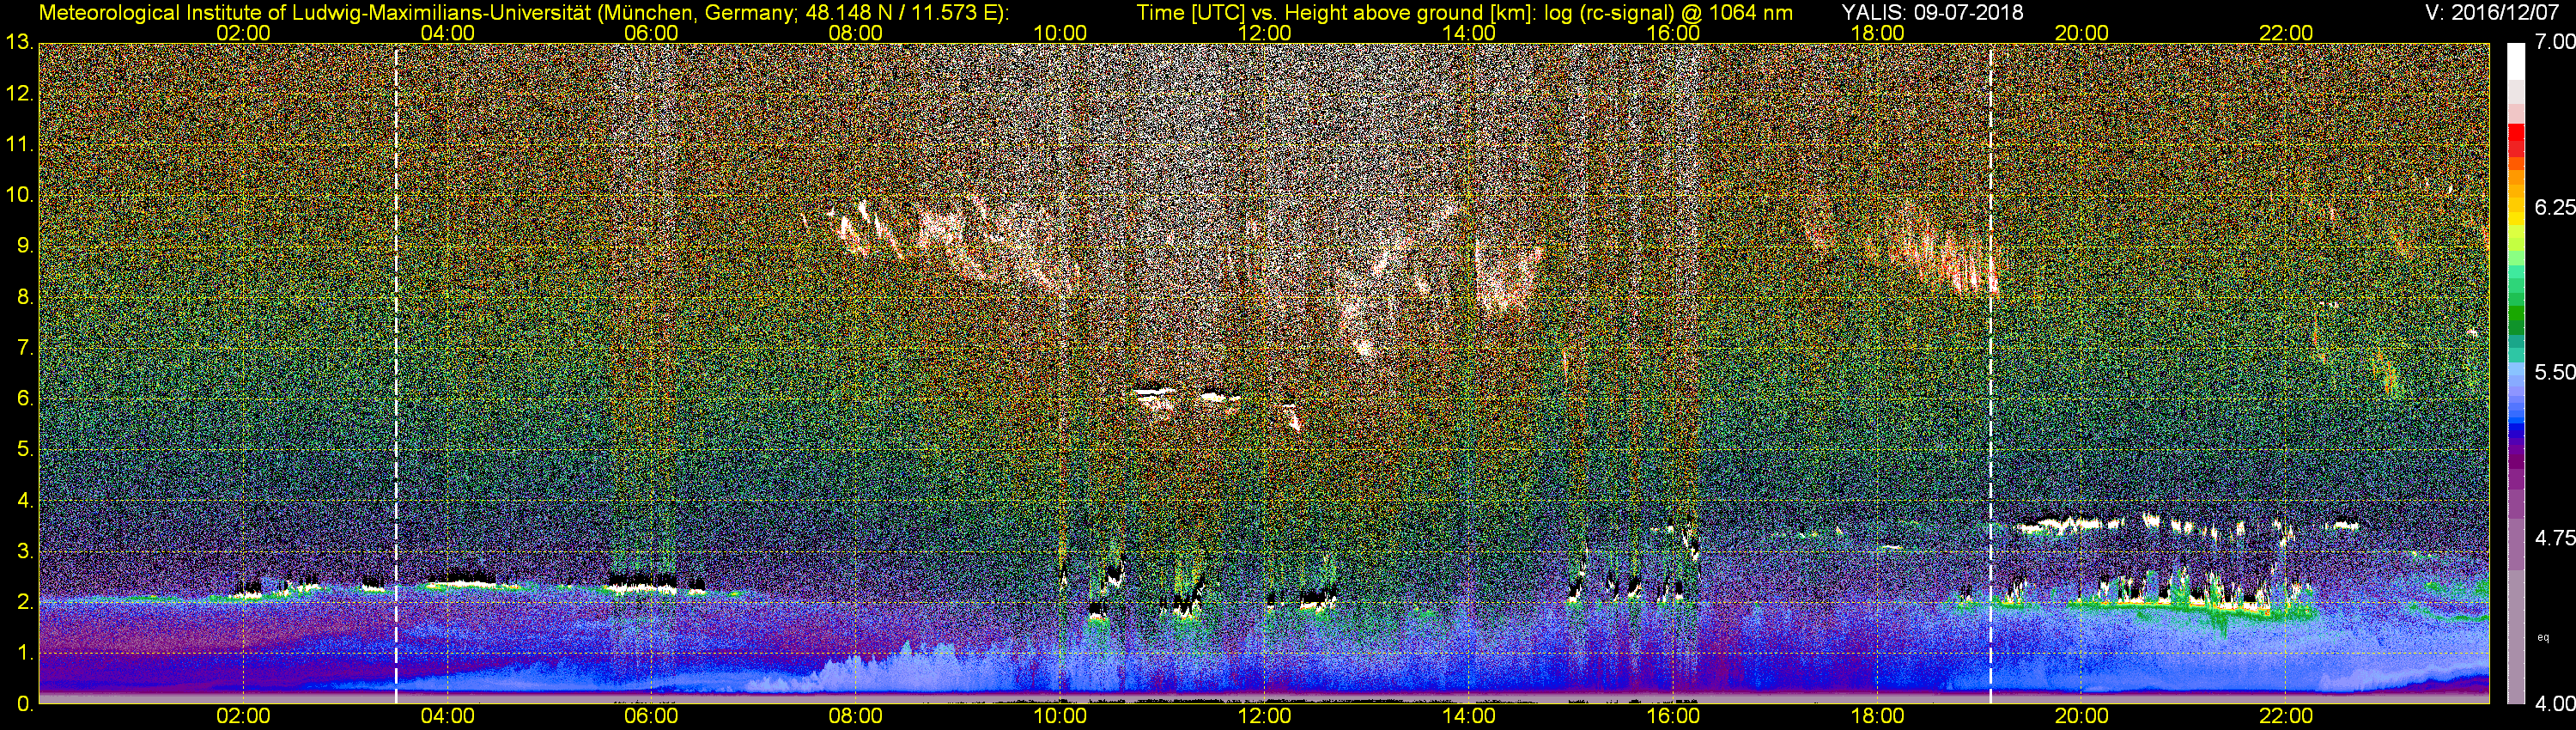
Task: Click the dashed white vertical marker near 03:30
Action: 397,374
